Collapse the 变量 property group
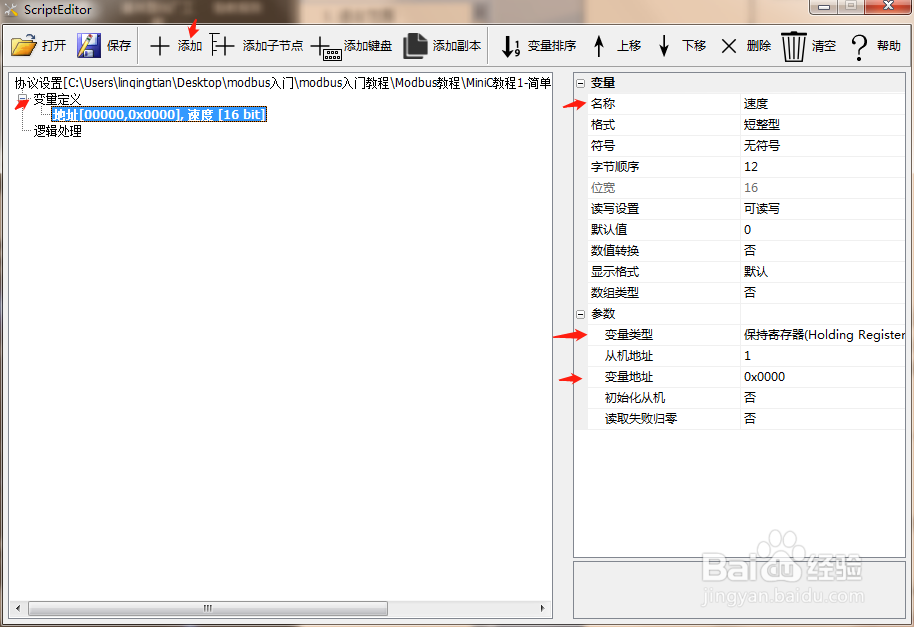This screenshot has width=914, height=627. (581, 83)
